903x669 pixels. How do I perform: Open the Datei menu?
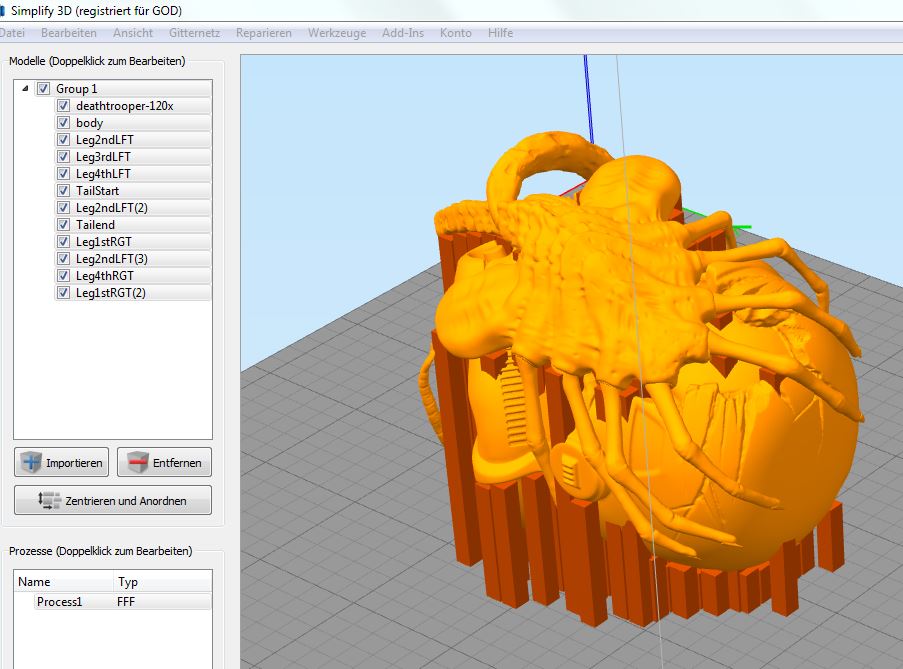pyautogui.click(x=12, y=33)
